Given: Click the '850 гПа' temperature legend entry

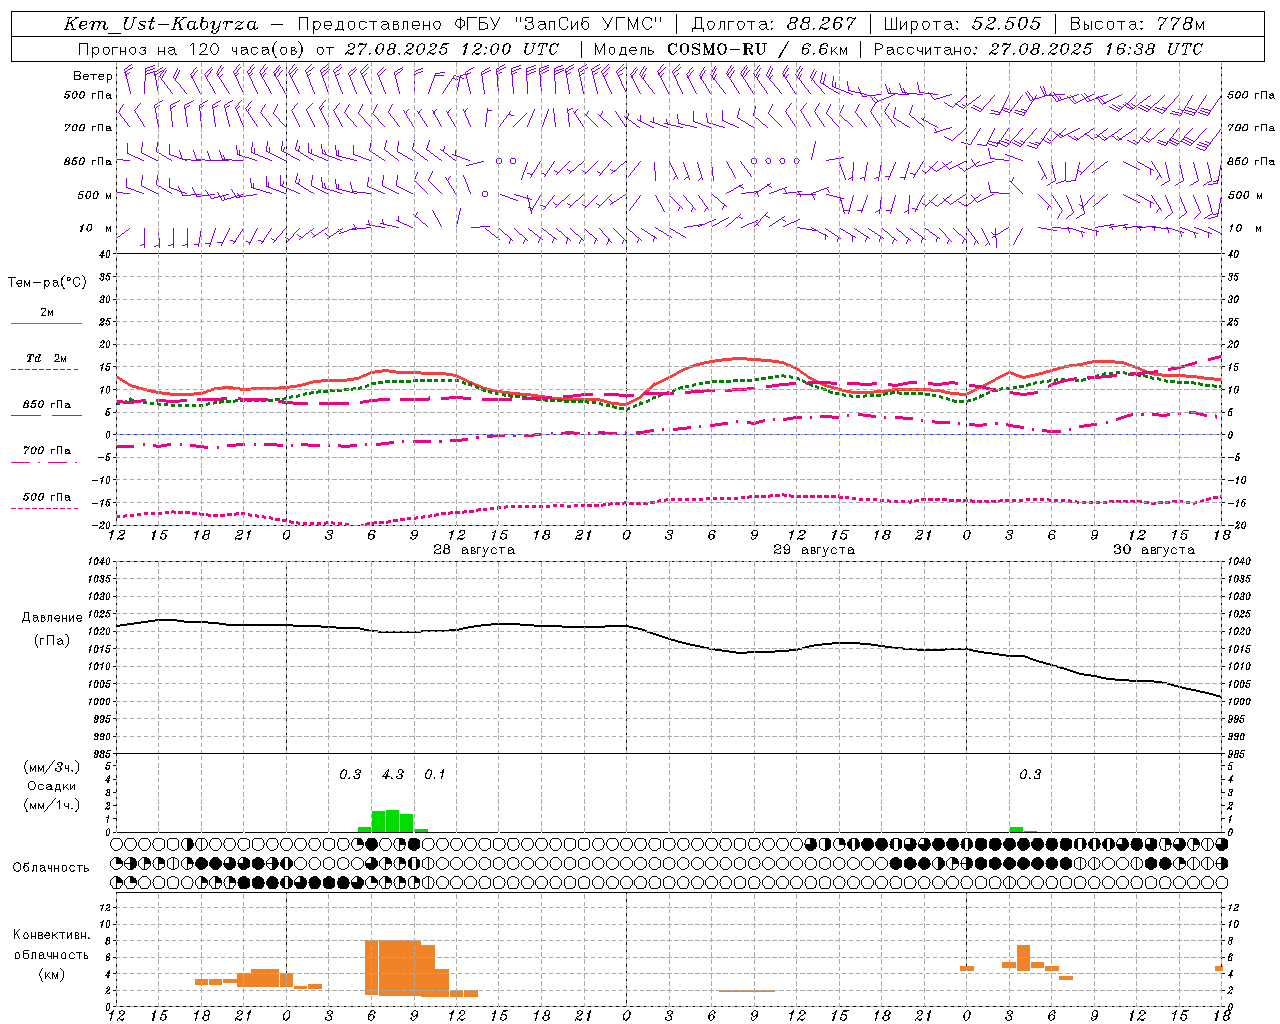Looking at the screenshot, I should coord(47,405).
